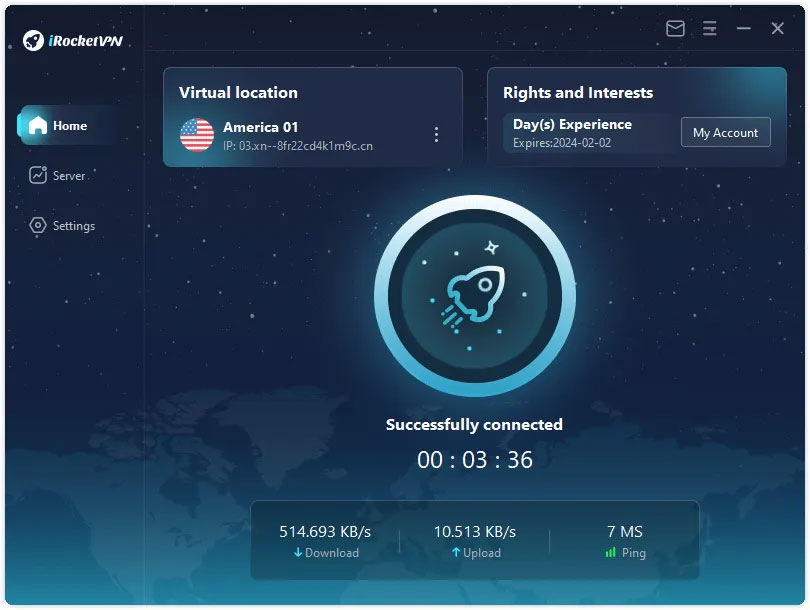Click the Upload arrow icon

coord(455,552)
